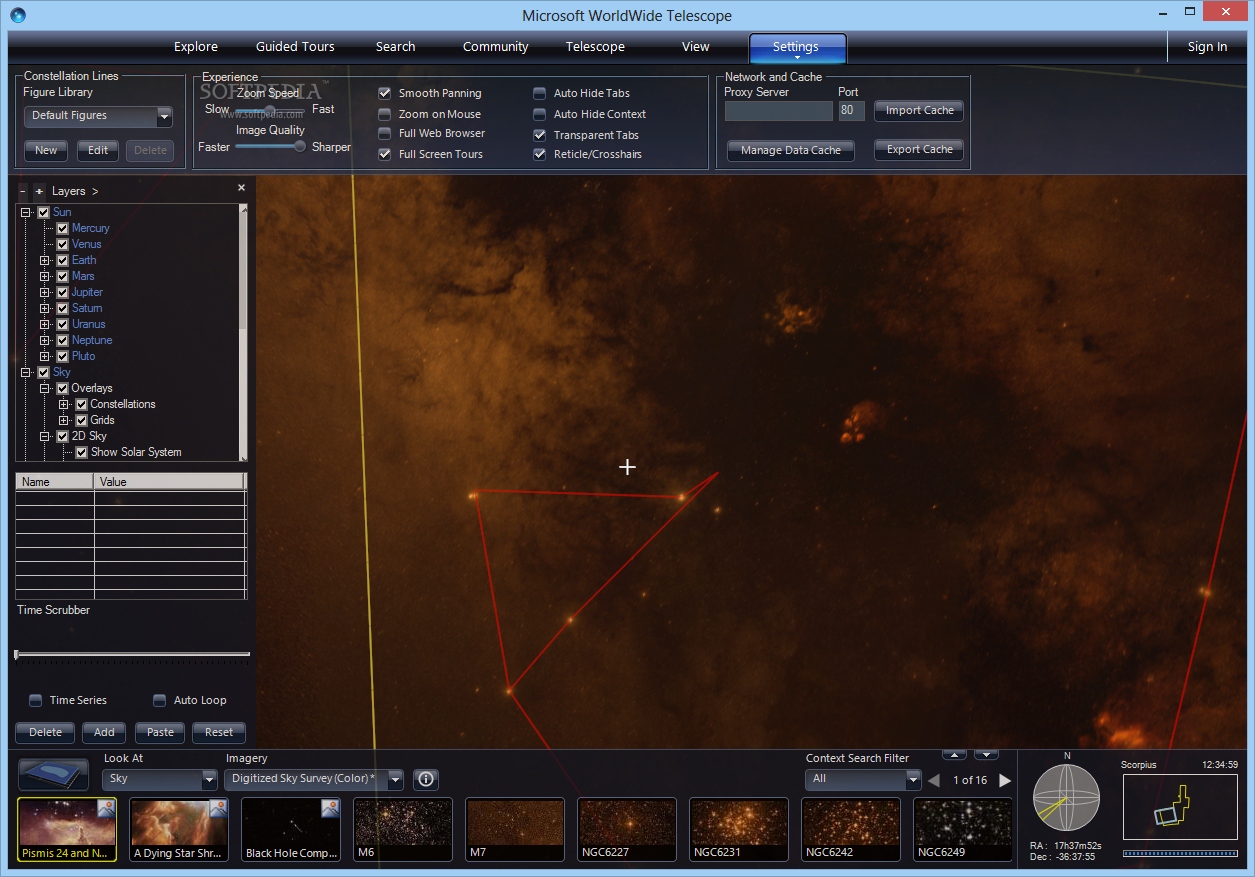The height and width of the screenshot is (877, 1255).
Task: Collapse all layers with the minus icon
Action: (23, 191)
